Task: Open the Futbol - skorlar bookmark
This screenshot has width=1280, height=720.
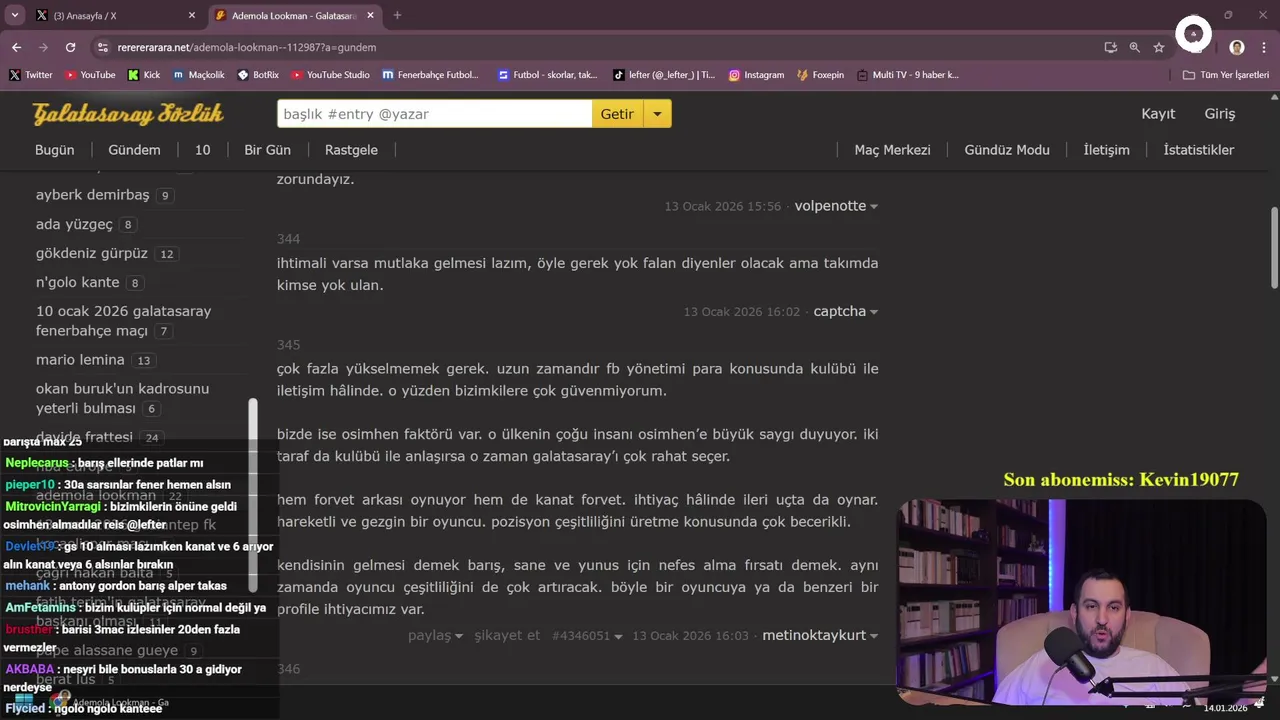Action: point(547,75)
